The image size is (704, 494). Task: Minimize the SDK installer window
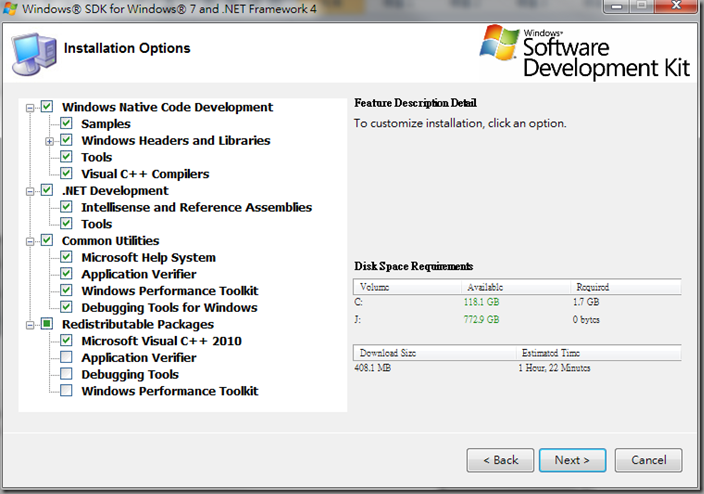click(x=616, y=6)
